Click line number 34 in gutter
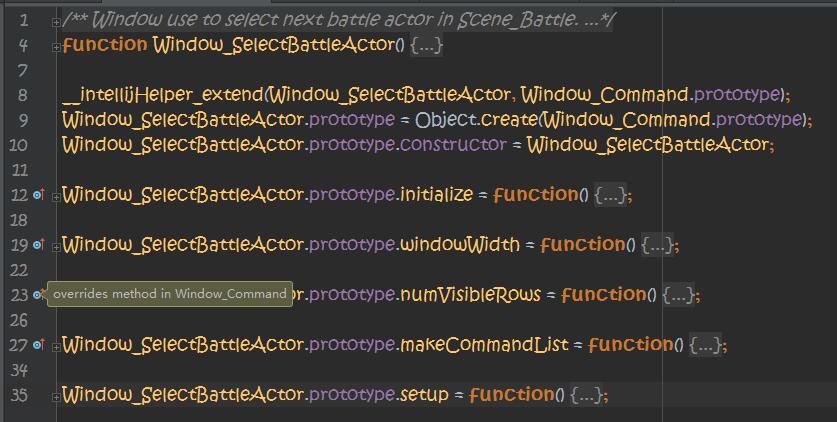Screen dimensions: 837x422 [x=19, y=370]
